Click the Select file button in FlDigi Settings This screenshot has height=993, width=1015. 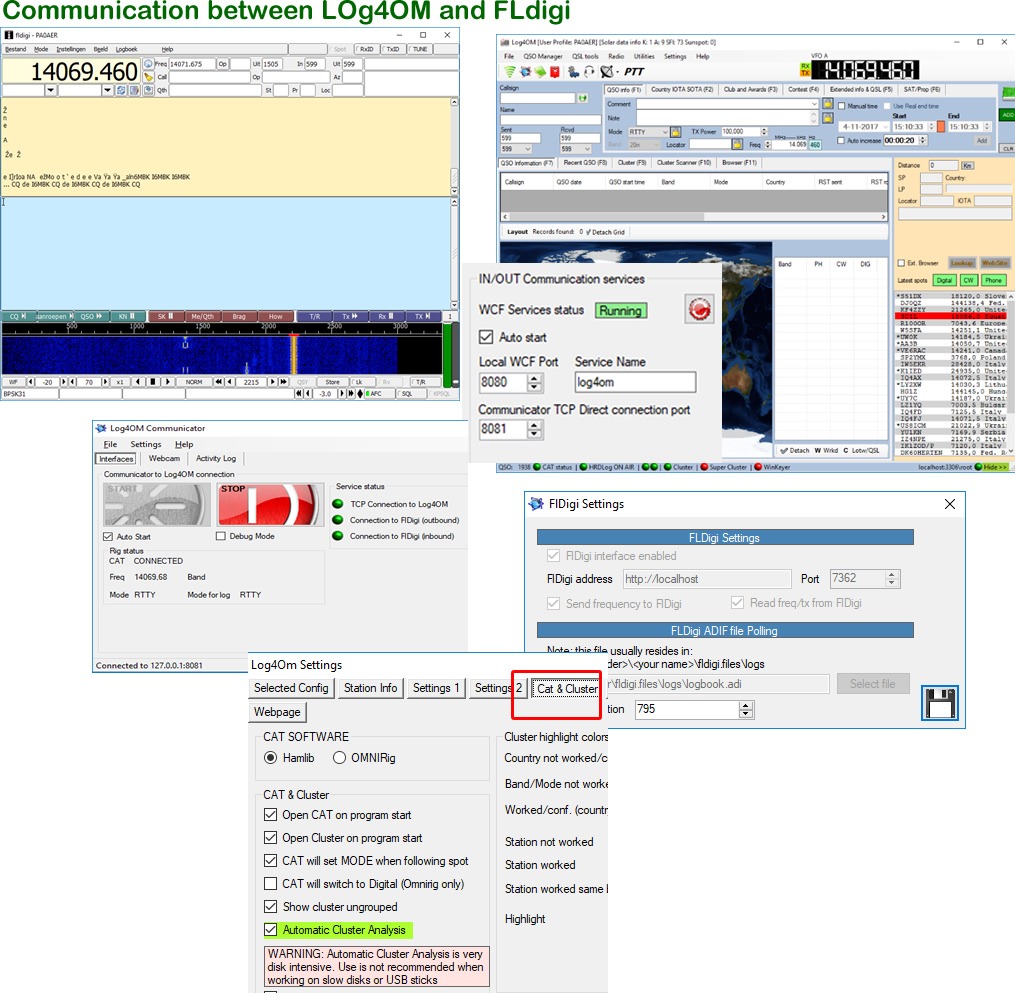click(873, 684)
